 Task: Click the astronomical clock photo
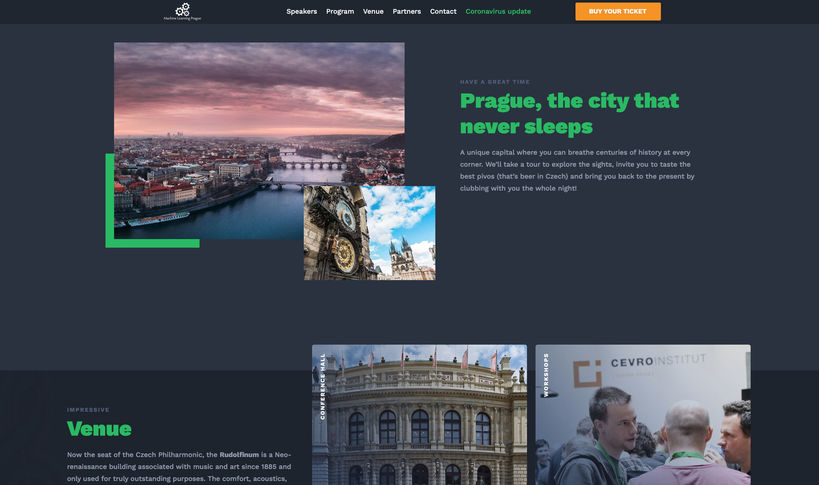(369, 233)
